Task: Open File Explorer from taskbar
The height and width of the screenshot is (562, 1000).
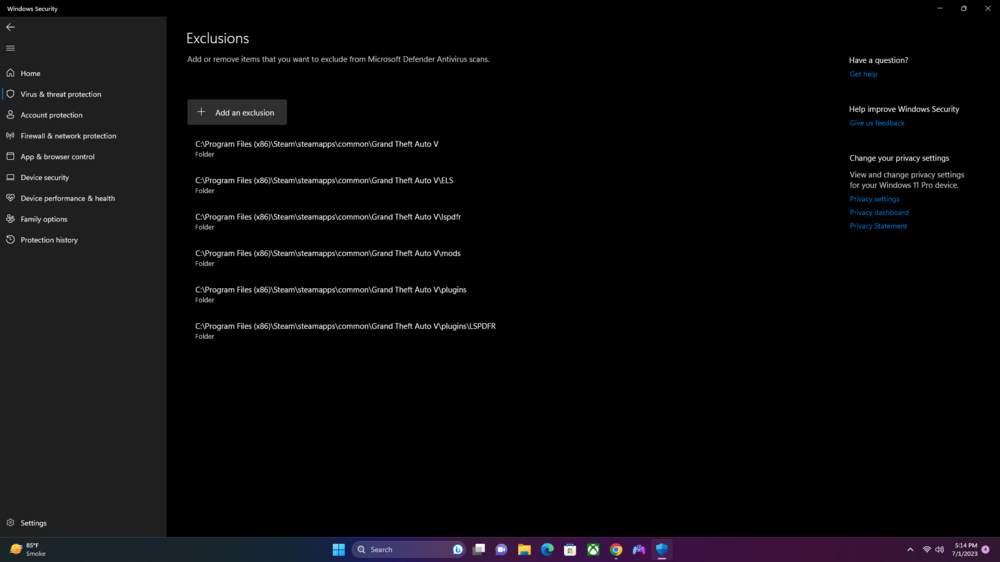Action: pyautogui.click(x=524, y=549)
